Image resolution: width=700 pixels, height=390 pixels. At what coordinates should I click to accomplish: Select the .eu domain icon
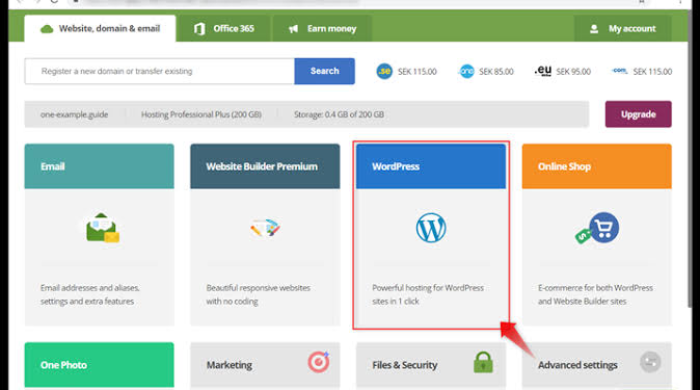pyautogui.click(x=543, y=71)
